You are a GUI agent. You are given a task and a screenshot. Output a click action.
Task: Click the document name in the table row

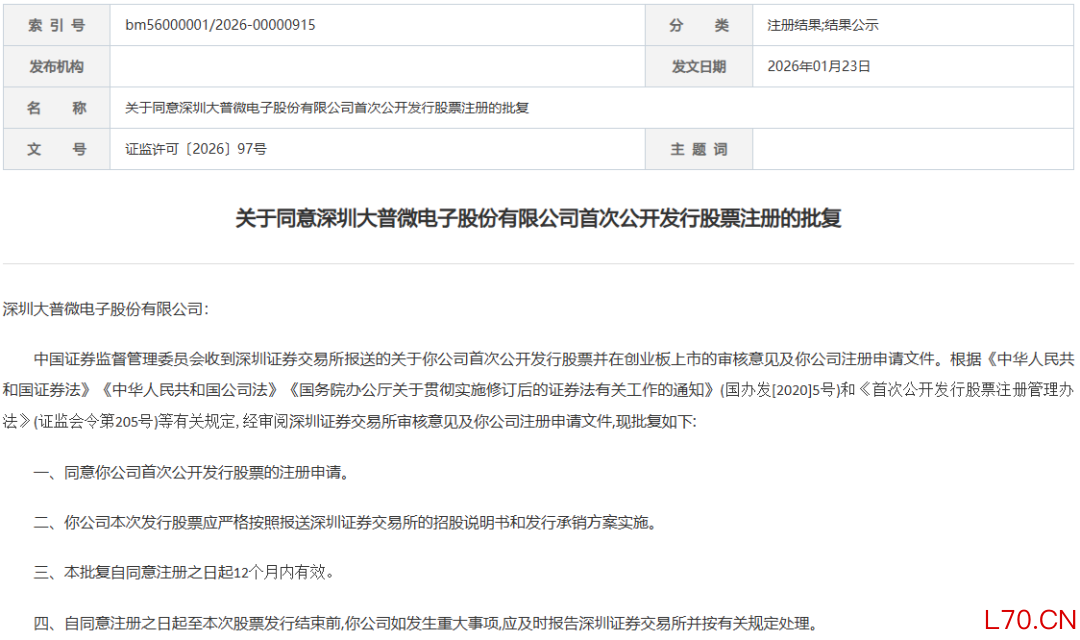[326, 108]
